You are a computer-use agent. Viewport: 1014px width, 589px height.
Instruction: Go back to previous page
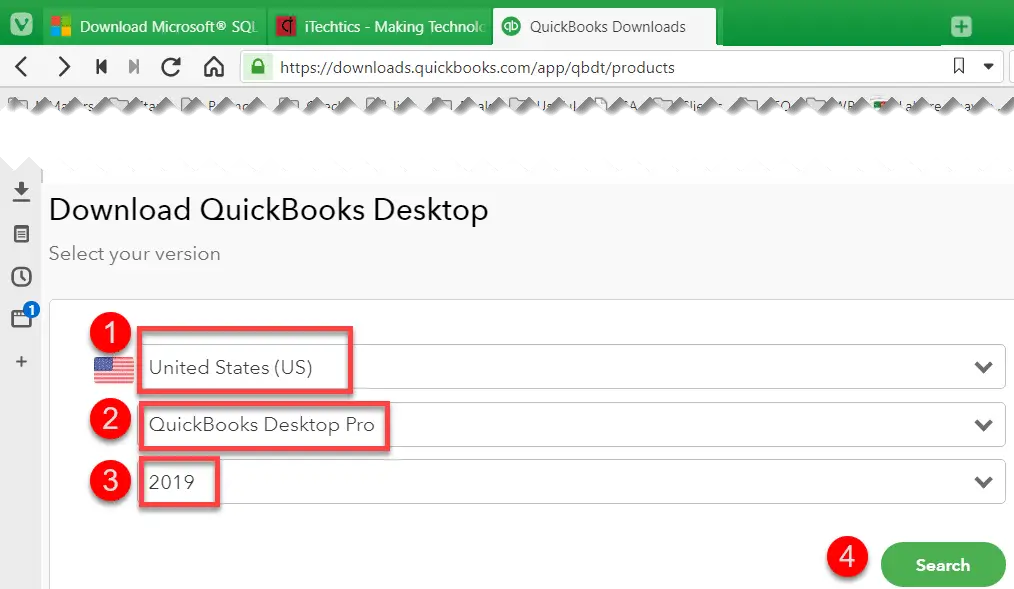(x=22, y=67)
